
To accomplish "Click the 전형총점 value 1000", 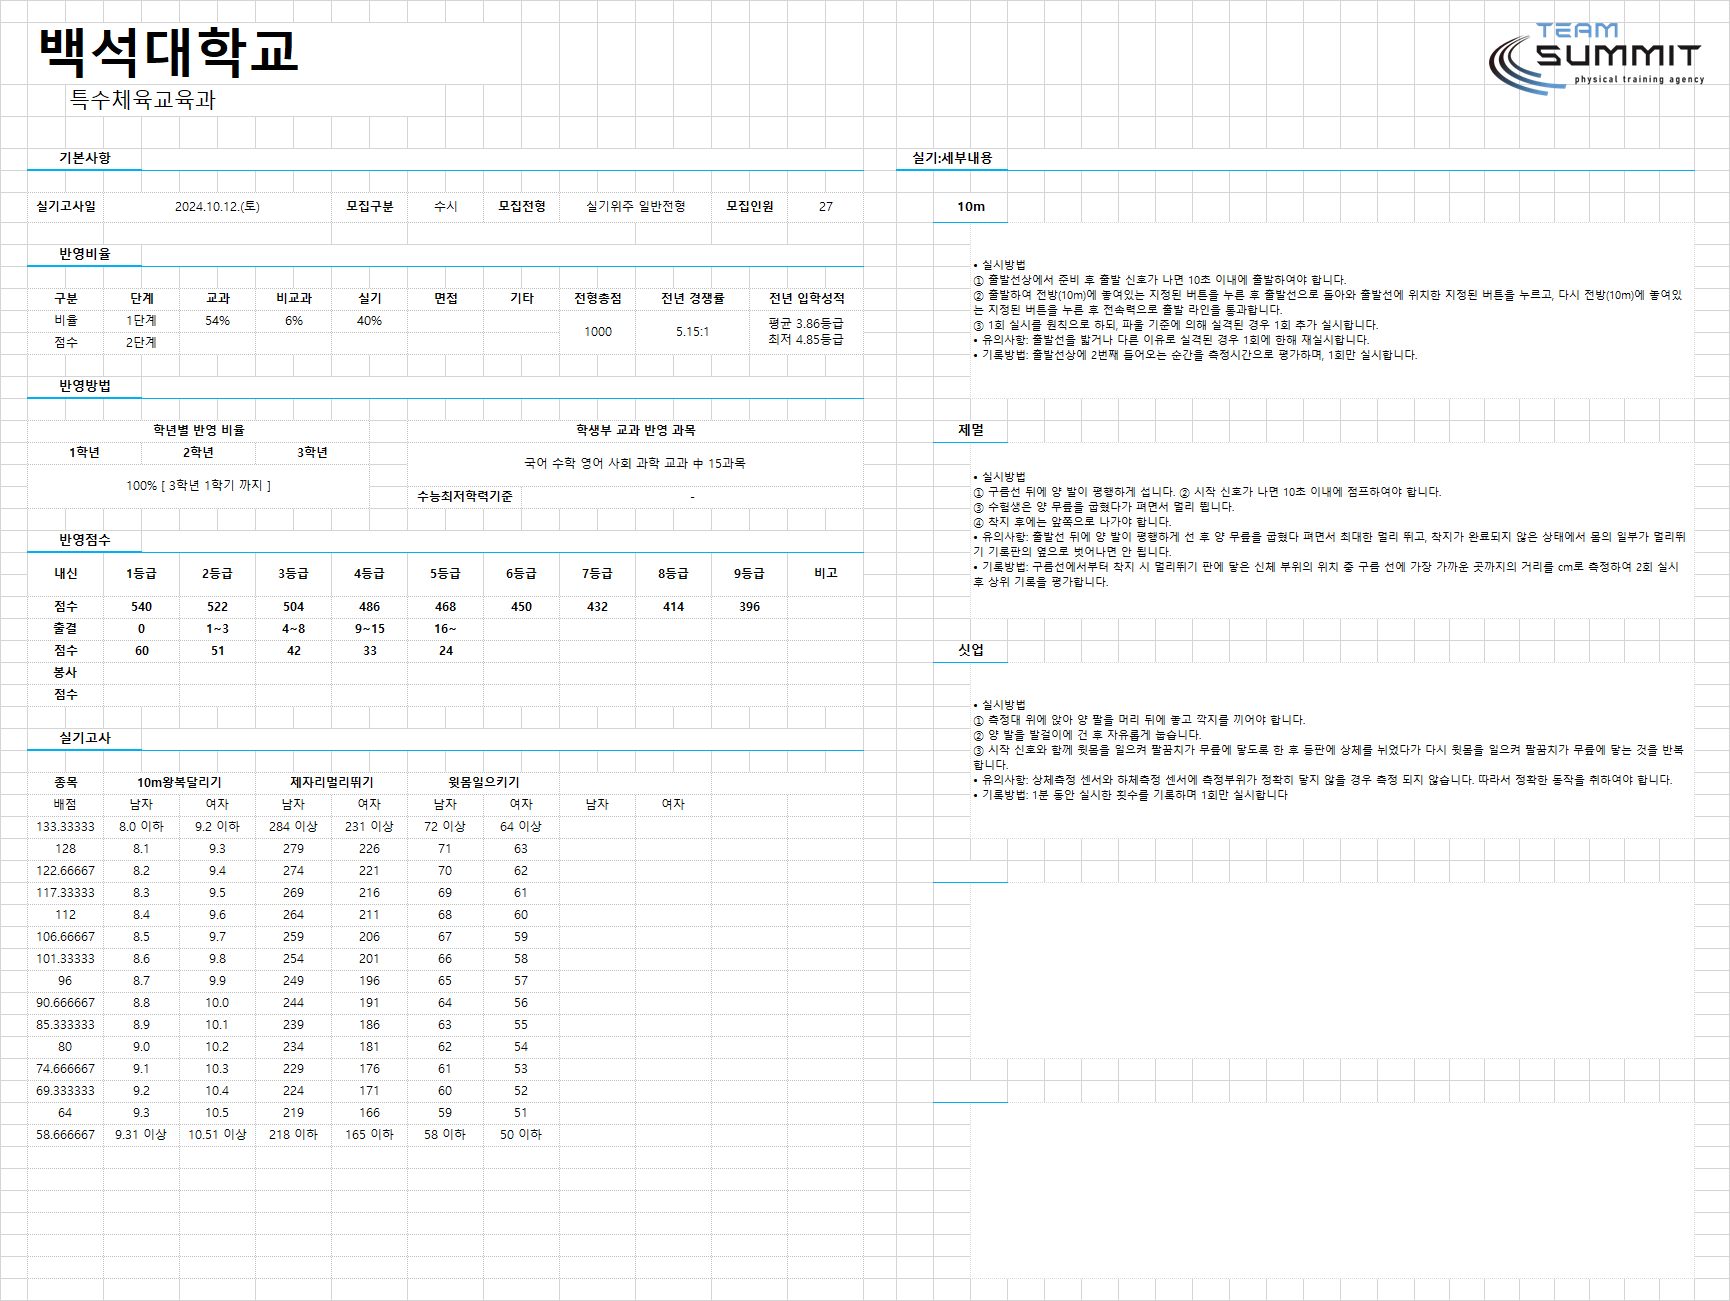I will pyautogui.click(x=598, y=332).
